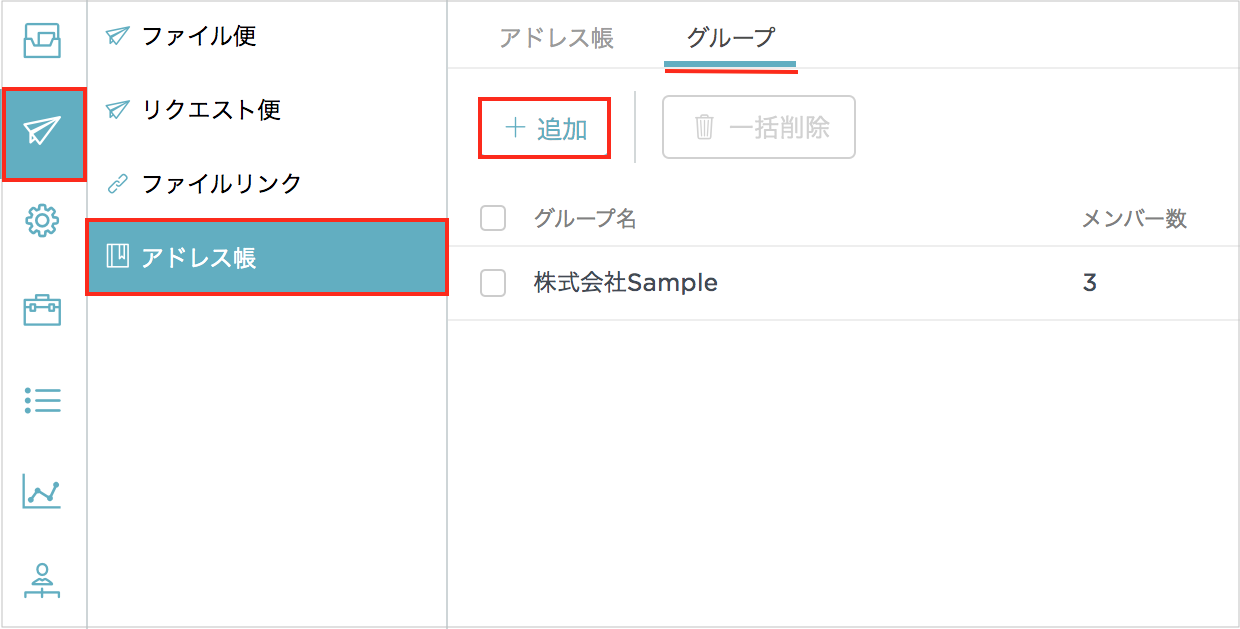Screen dimensions: 1240x629
Task: Switch to the アドレス帳 tab
Action: coord(556,39)
